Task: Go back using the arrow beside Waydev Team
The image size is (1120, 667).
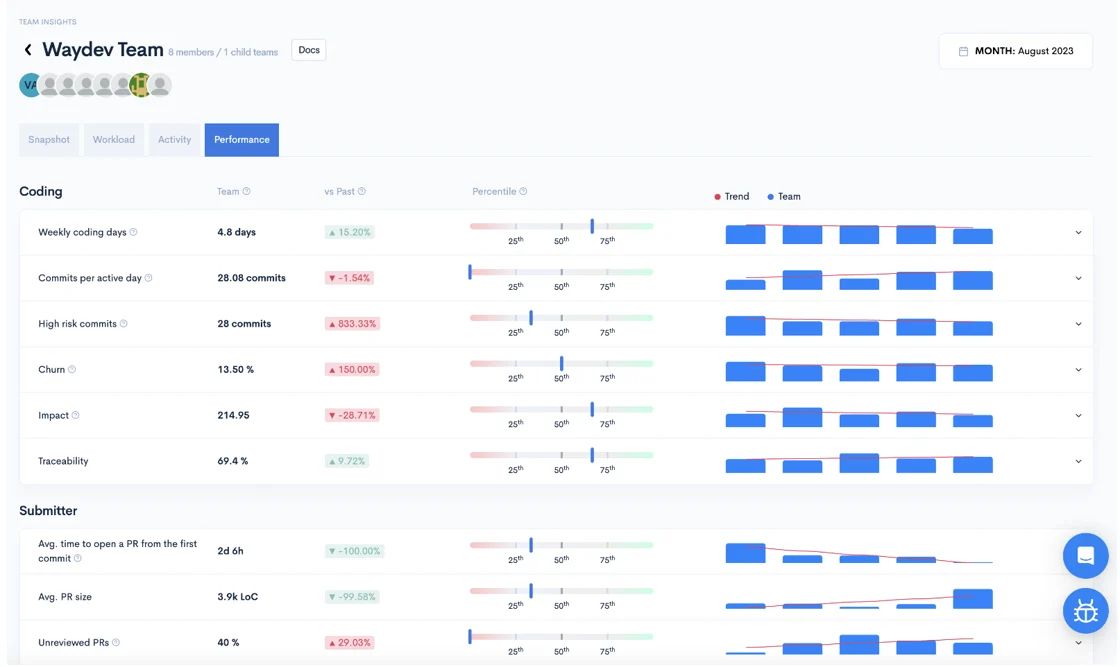Action: click(x=28, y=50)
